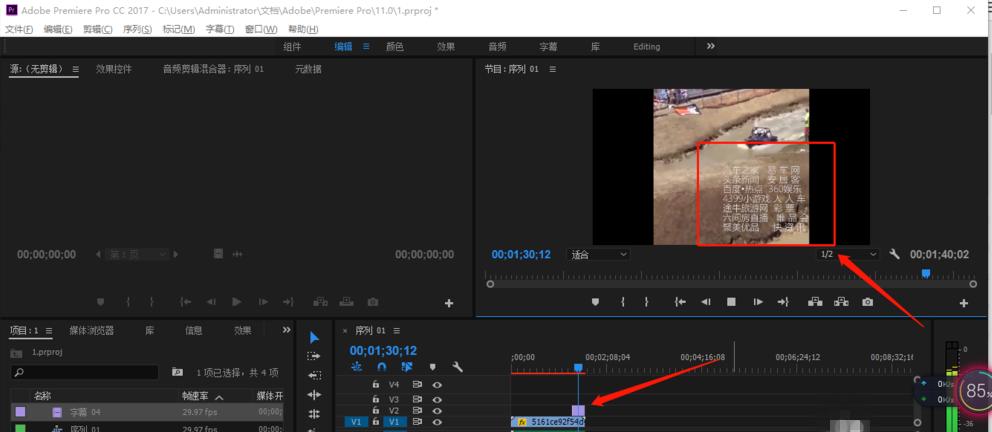Pick the Track Select Forward tool

click(x=314, y=357)
